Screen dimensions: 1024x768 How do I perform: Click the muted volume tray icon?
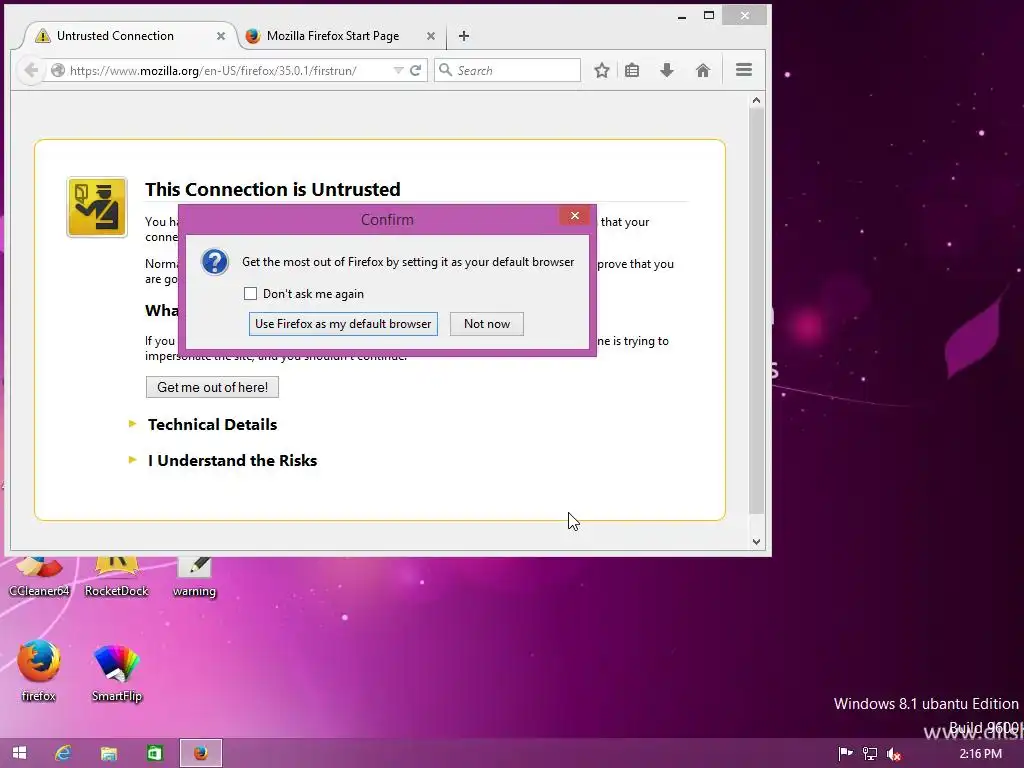(x=893, y=754)
